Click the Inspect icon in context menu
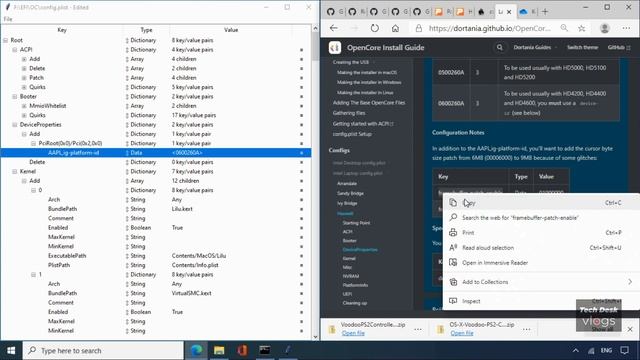 [x=453, y=301]
